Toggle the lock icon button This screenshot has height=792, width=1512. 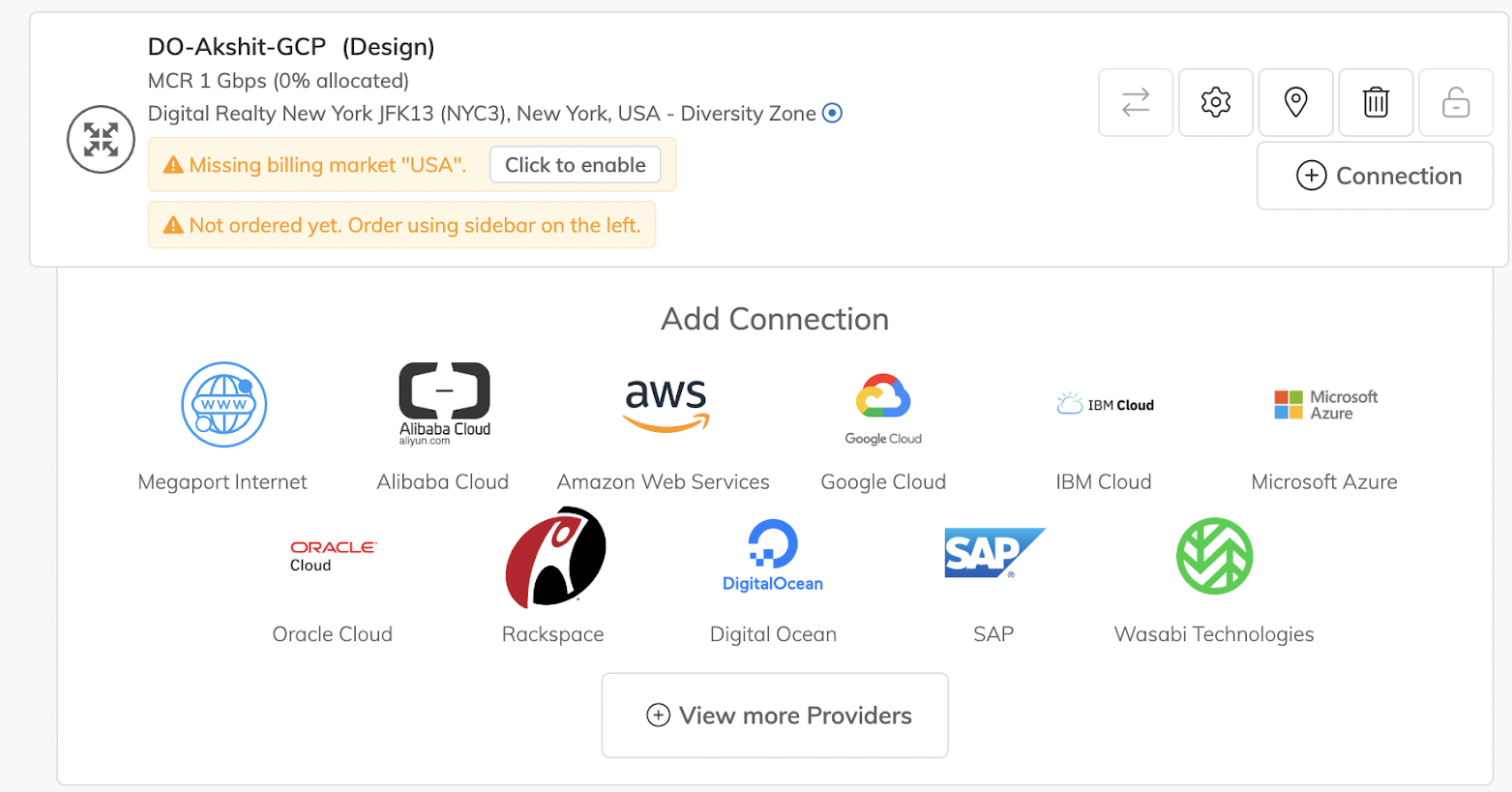point(1455,102)
